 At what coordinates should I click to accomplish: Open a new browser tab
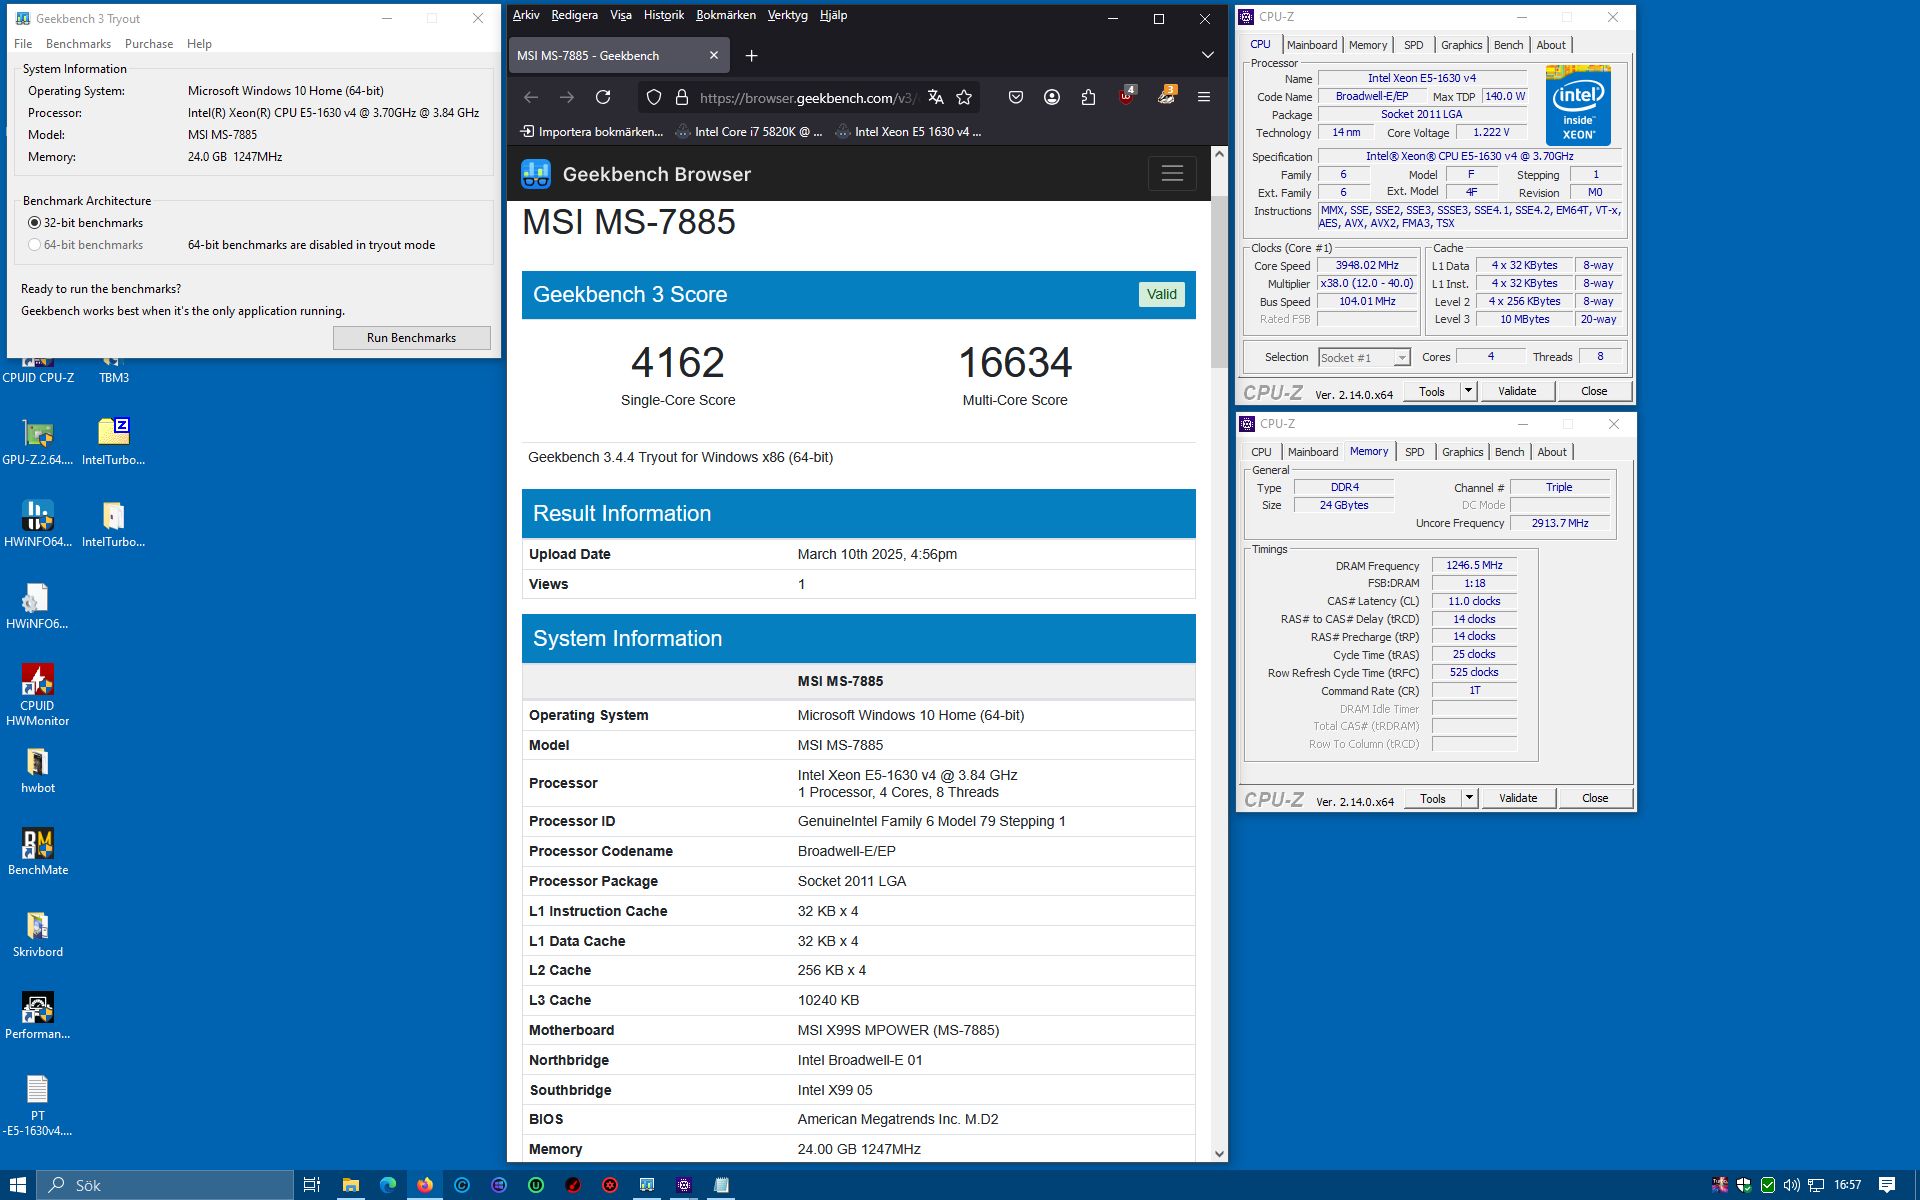click(752, 55)
